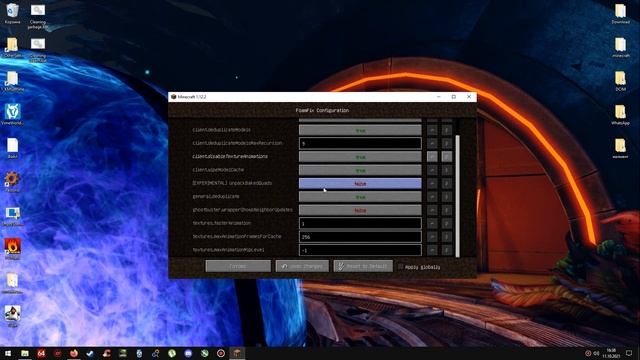Open the Recycle Bin desktop icon

(x=12, y=13)
